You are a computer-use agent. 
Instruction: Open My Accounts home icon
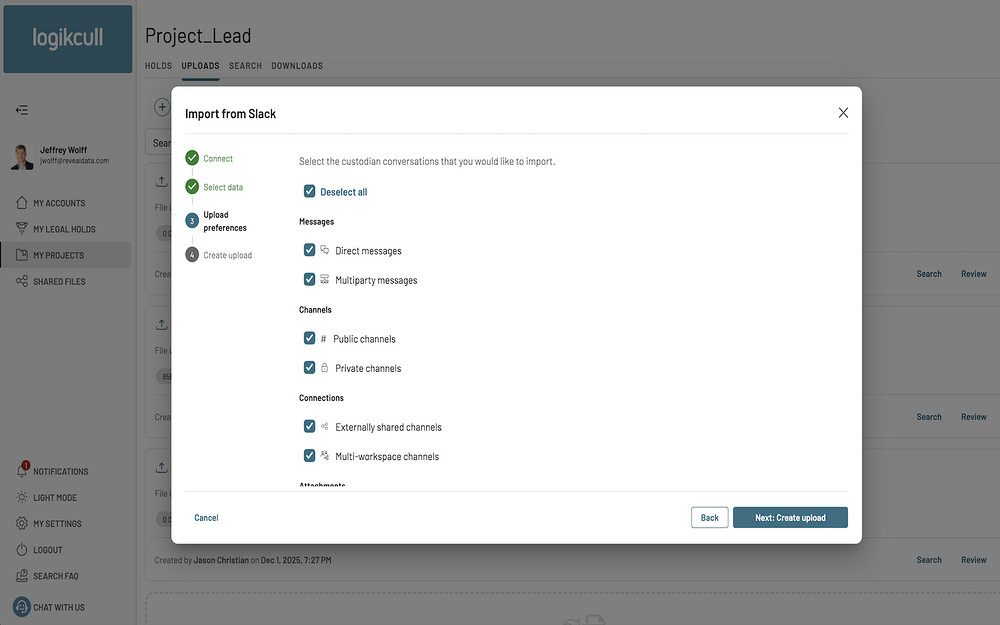pos(22,202)
